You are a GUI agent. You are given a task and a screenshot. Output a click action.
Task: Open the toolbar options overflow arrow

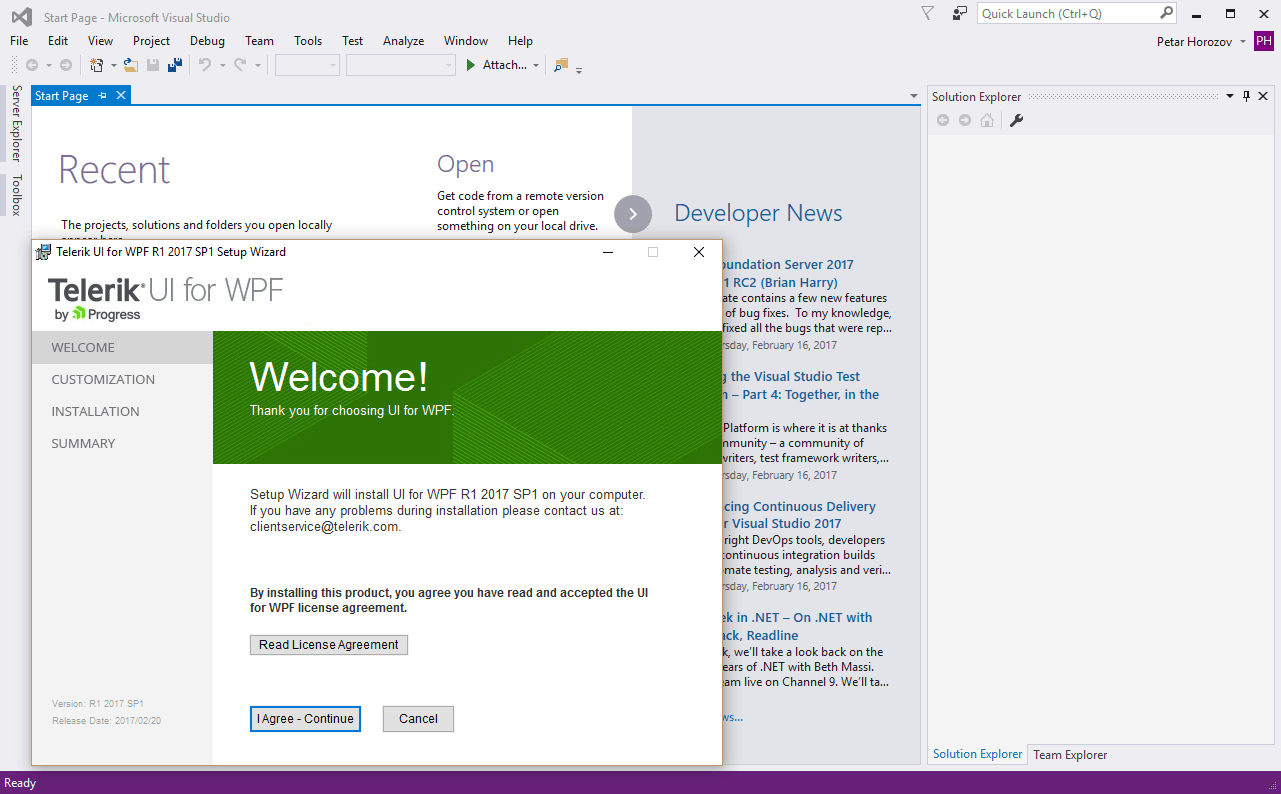(579, 69)
